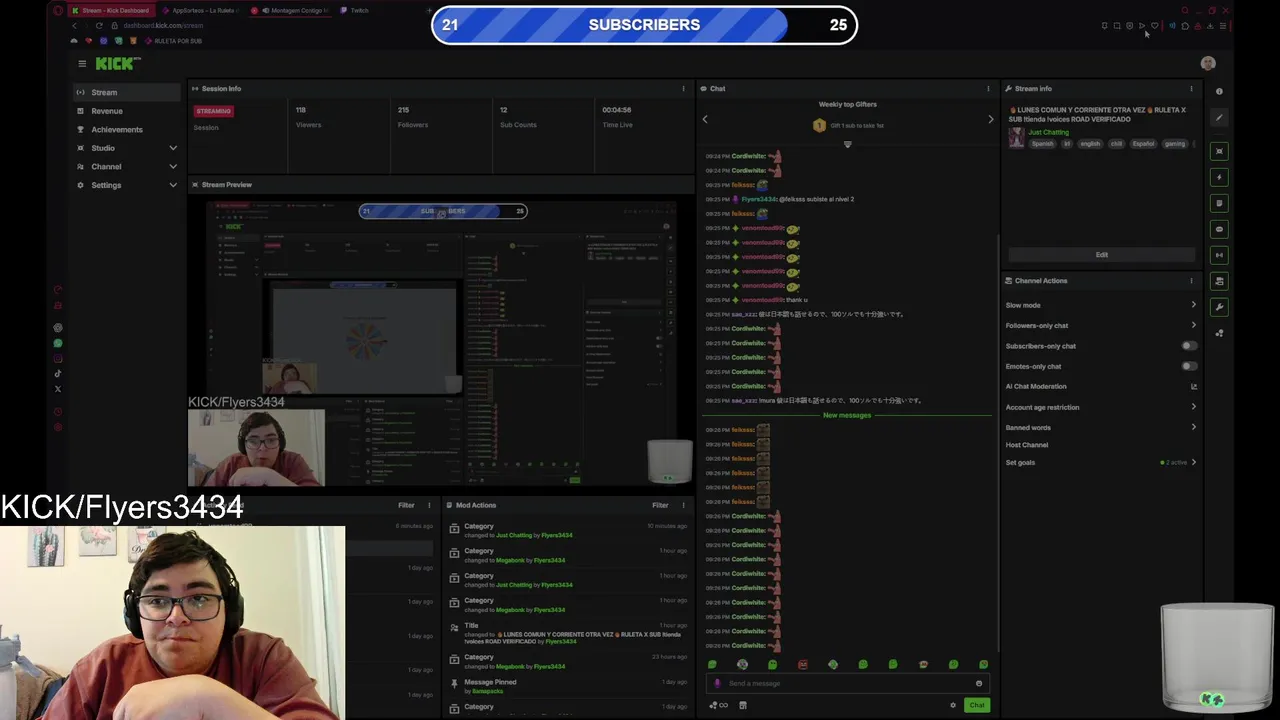Screen dimensions: 1280x720
Task: Jump to New messages divider in chat
Action: 847,415
